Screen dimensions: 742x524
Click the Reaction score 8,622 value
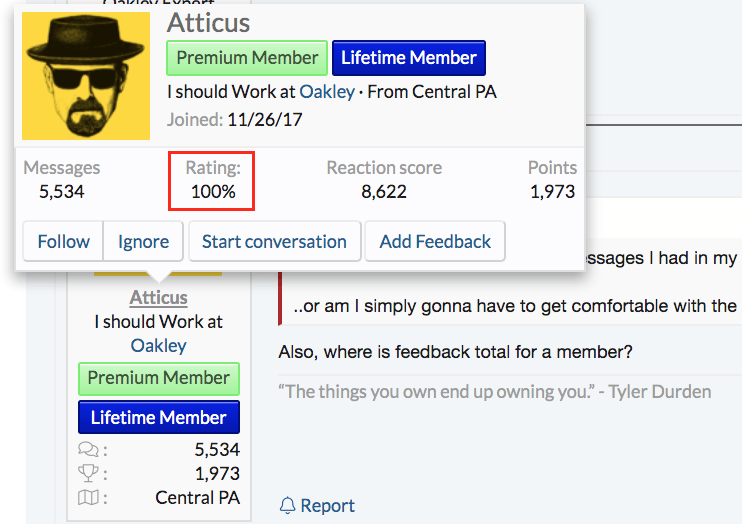tap(384, 191)
